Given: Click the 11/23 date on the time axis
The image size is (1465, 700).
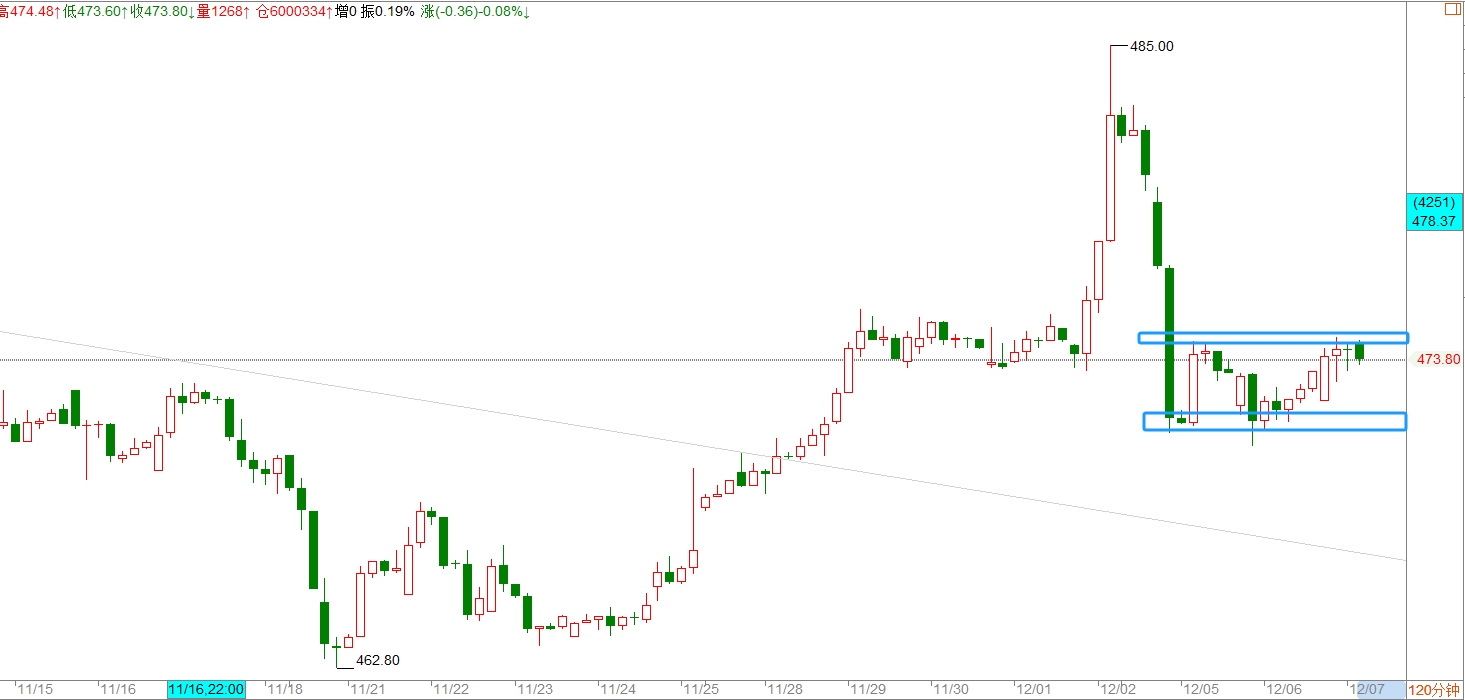Looking at the screenshot, I should (535, 689).
